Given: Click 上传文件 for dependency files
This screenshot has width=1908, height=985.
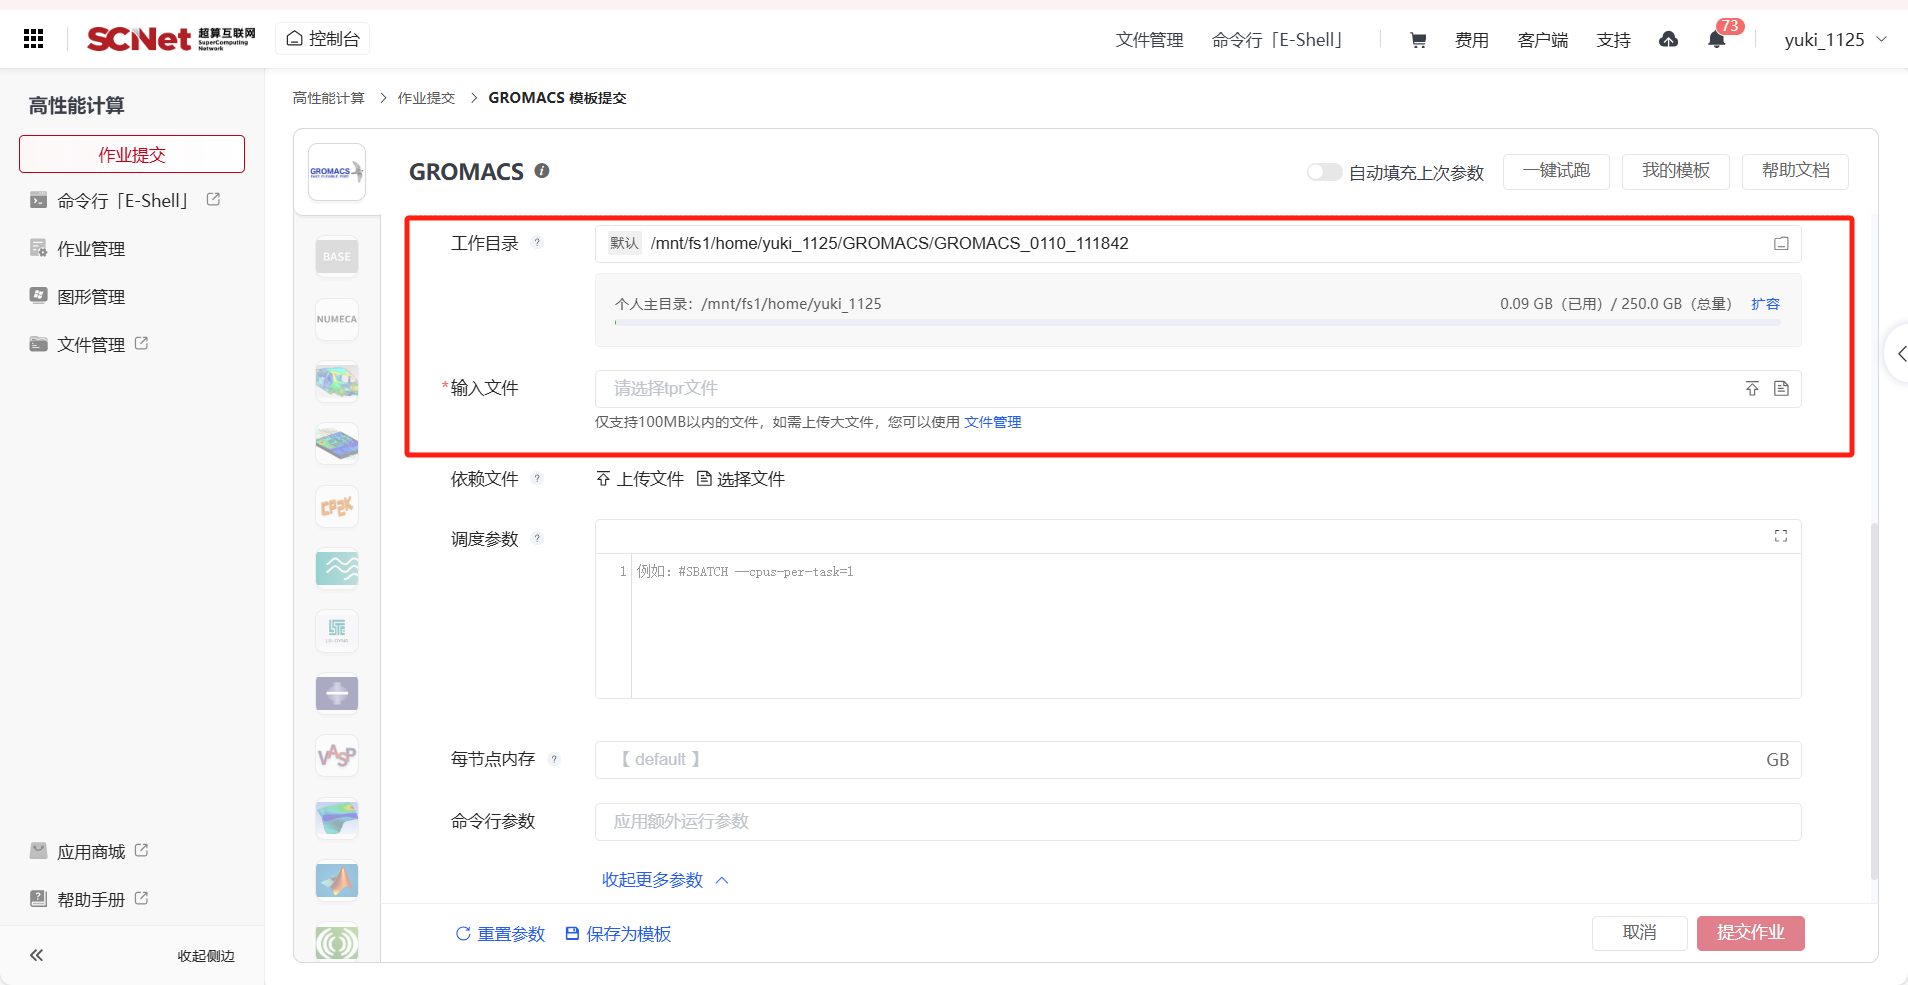Looking at the screenshot, I should pos(640,479).
